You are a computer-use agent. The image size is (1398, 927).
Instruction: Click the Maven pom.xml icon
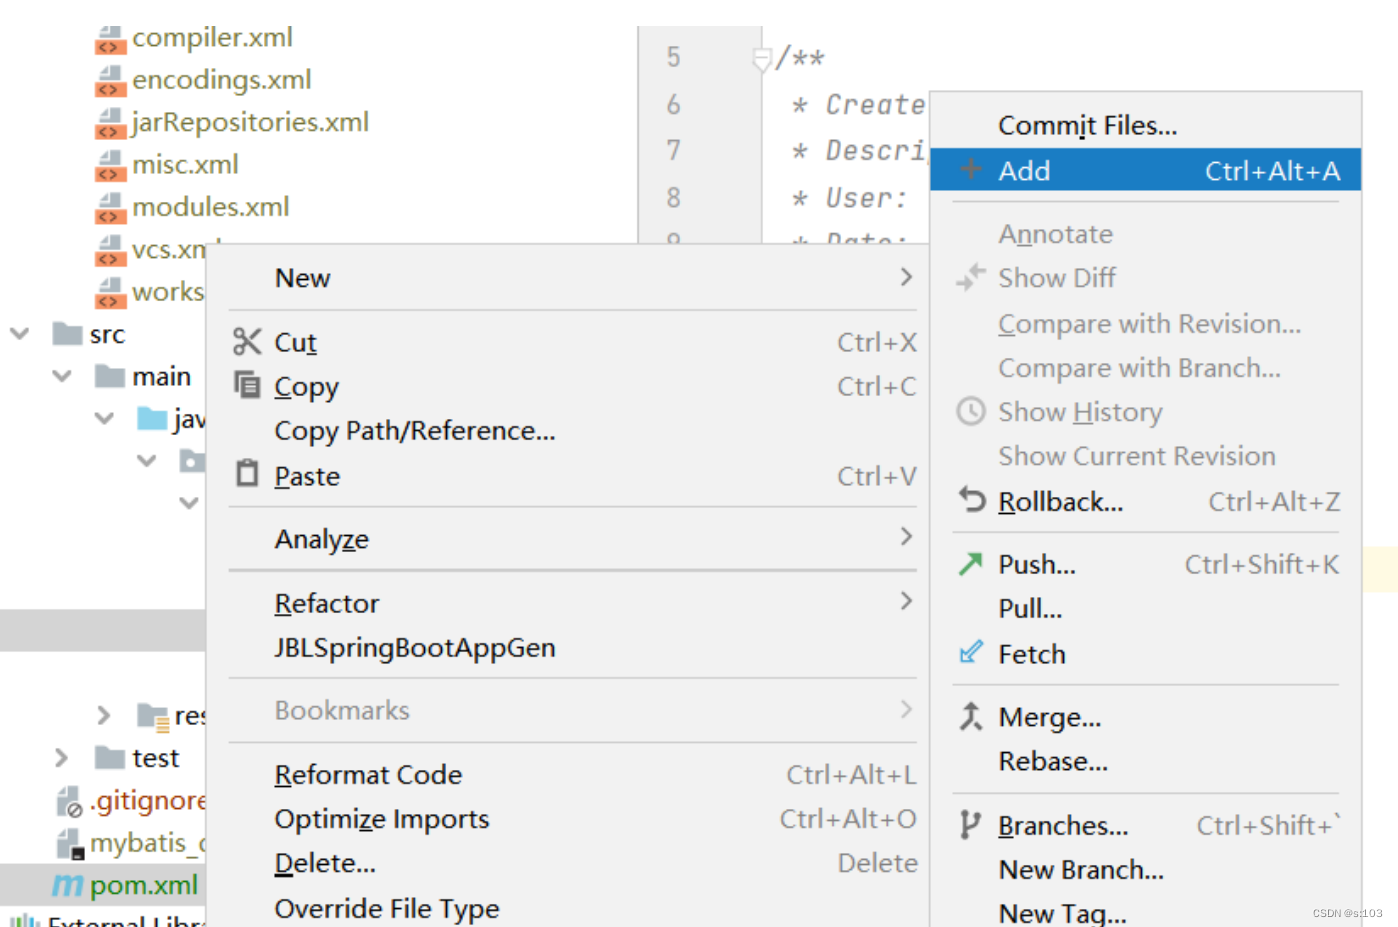(x=67, y=885)
